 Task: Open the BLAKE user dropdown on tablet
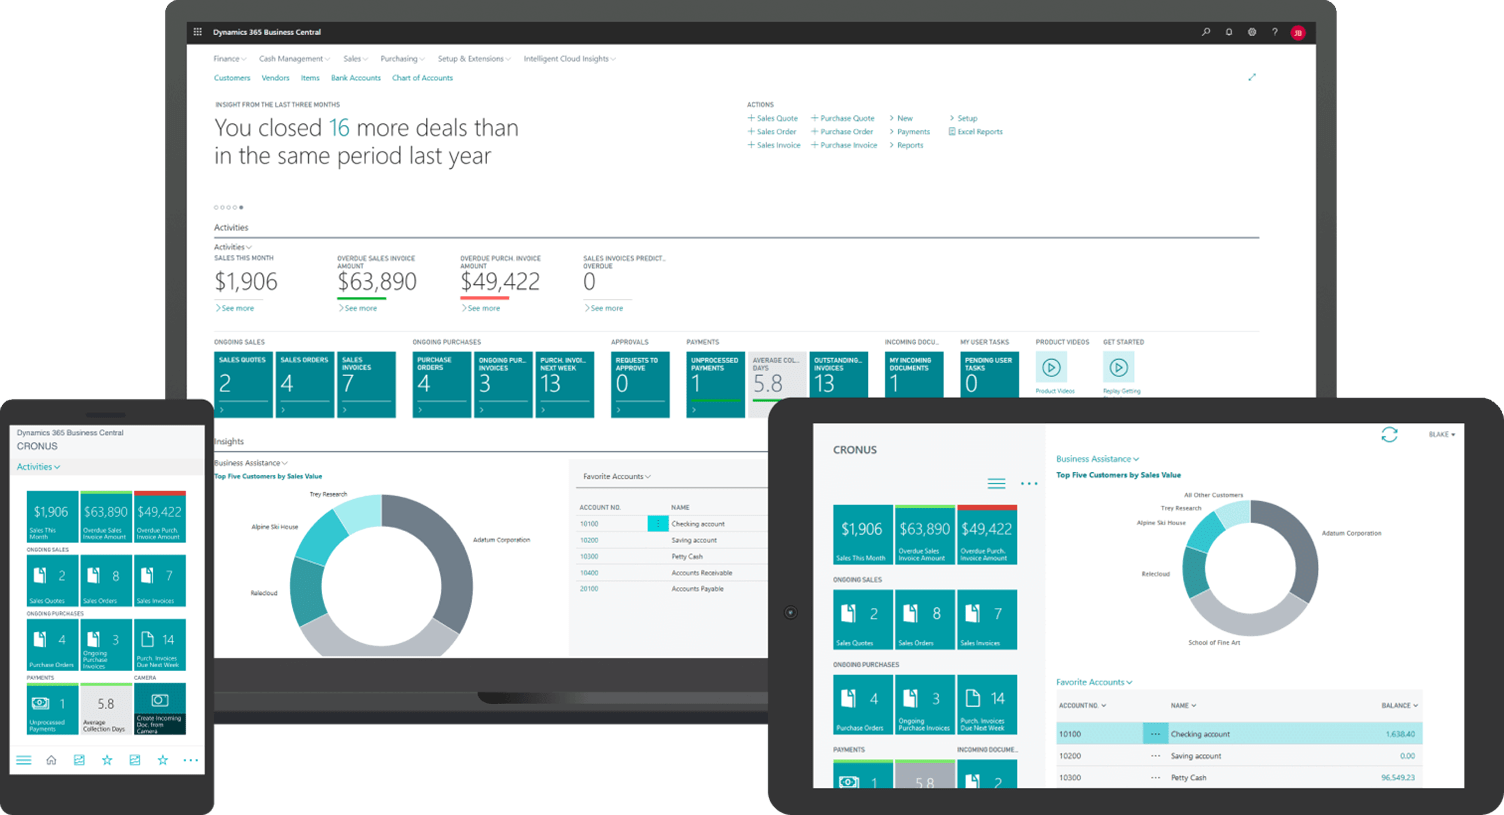pos(1442,435)
